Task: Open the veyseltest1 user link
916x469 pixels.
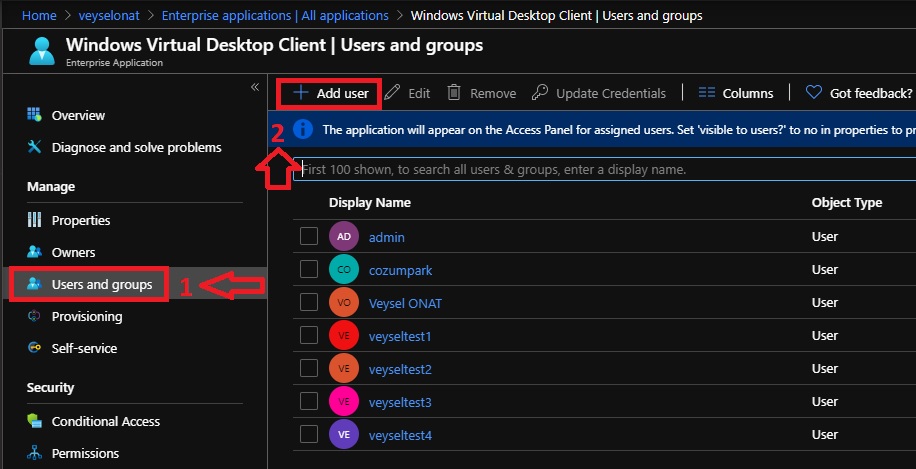Action: 400,336
